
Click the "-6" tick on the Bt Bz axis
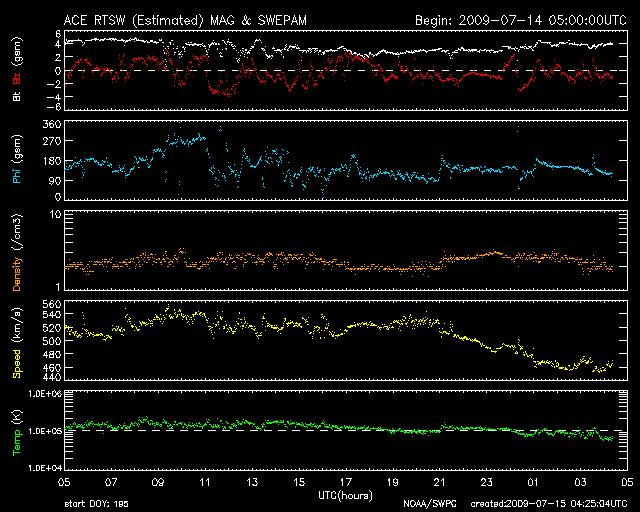click(x=55, y=107)
